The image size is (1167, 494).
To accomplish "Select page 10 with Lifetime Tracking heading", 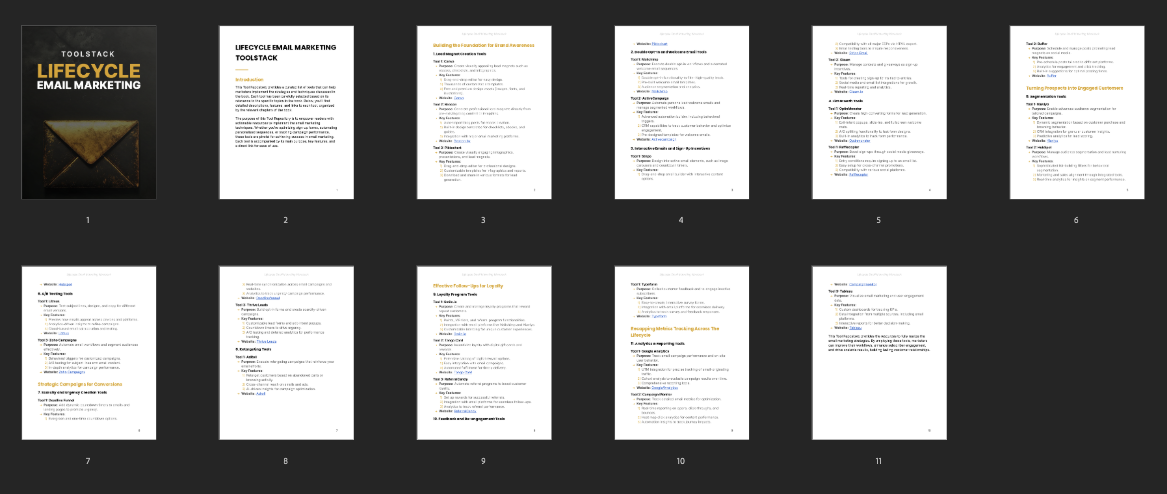I will pos(681,352).
